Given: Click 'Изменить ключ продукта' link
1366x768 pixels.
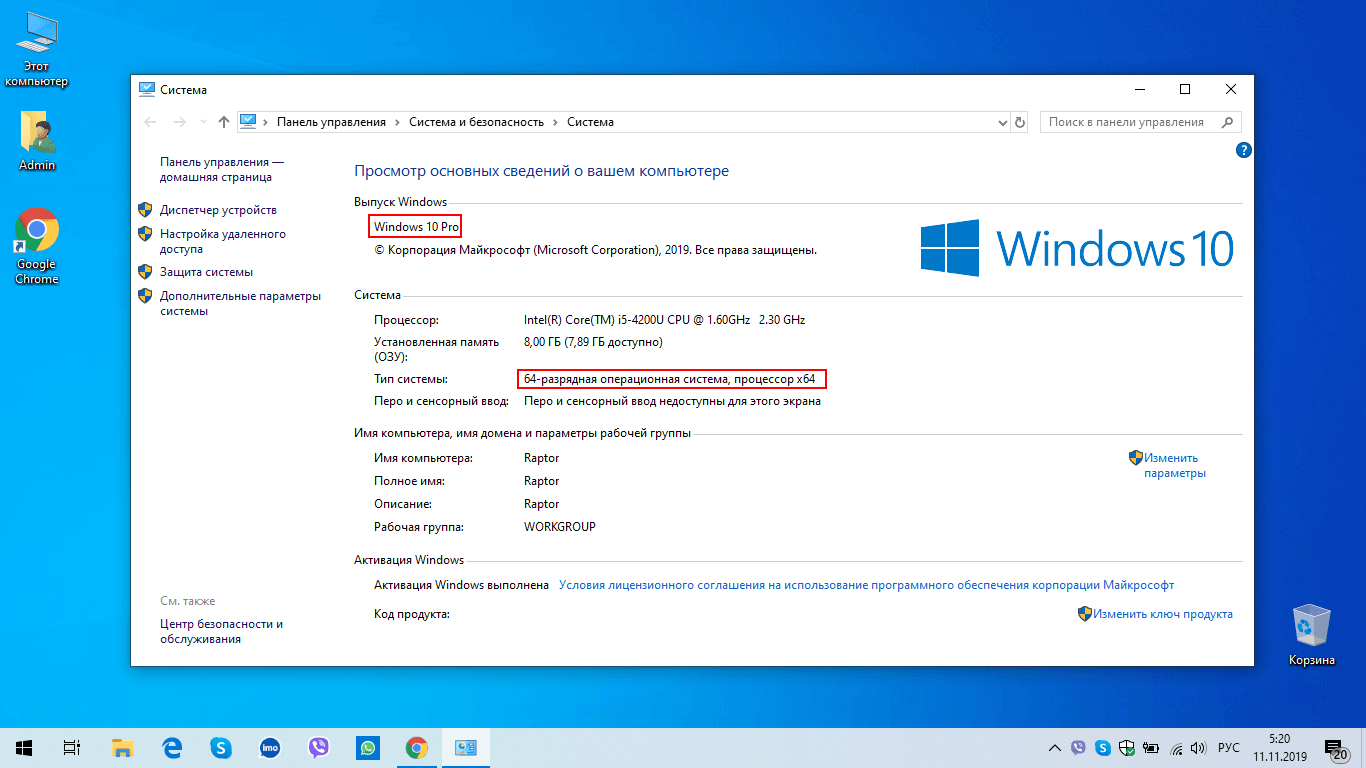Looking at the screenshot, I should click(x=1162, y=614).
